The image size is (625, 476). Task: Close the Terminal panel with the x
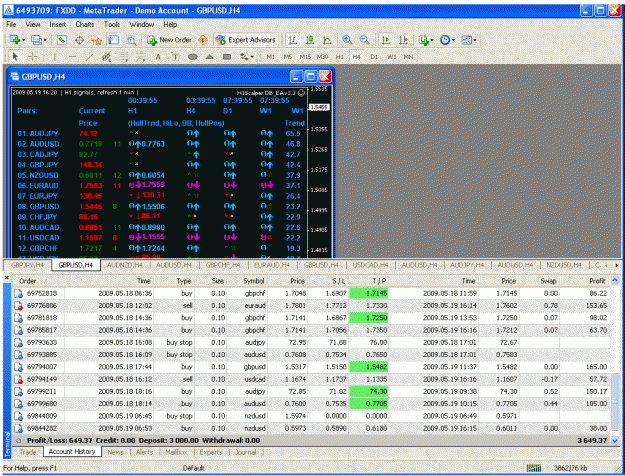pos(7,277)
